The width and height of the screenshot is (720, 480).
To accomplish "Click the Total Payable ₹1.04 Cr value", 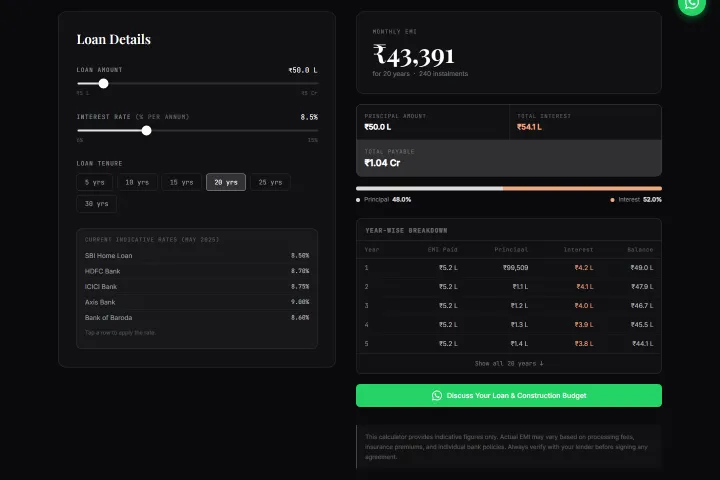I will (382, 163).
